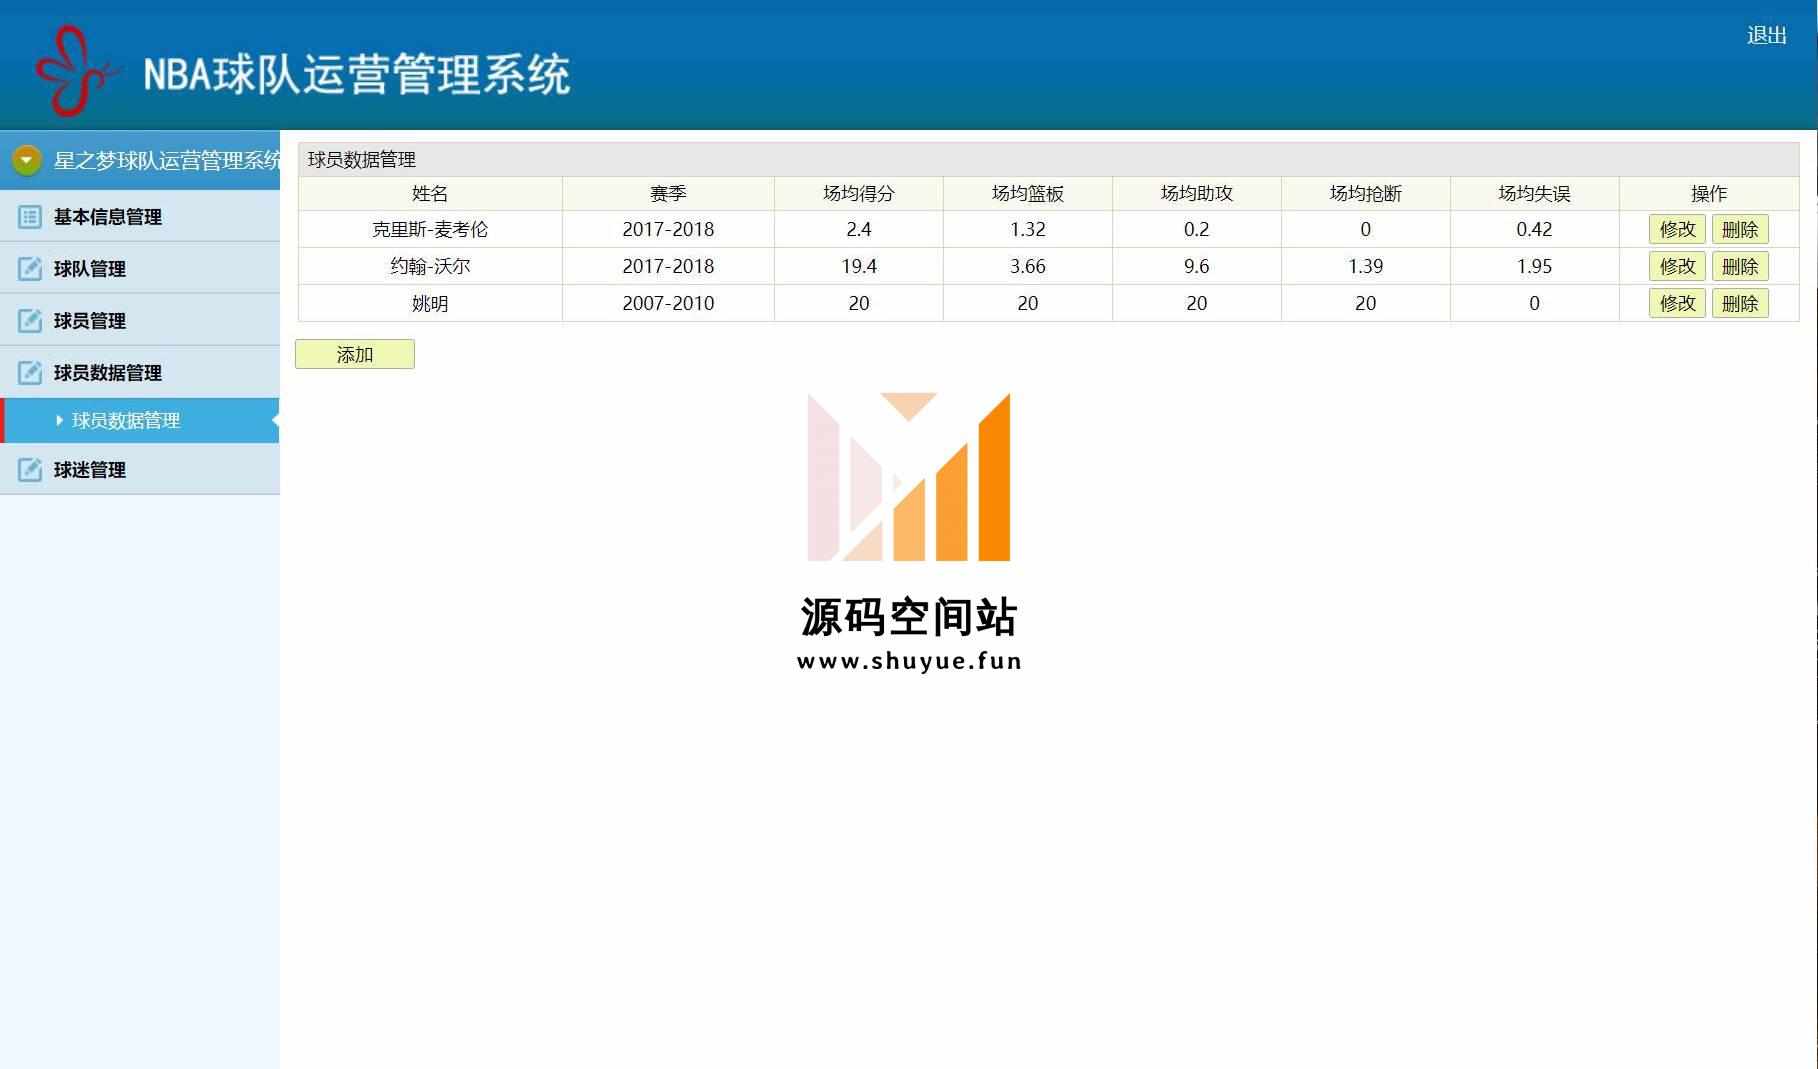Click the round arrow icon beside 星之梦球队运营管理系统
This screenshot has height=1069, width=1818.
click(27, 160)
